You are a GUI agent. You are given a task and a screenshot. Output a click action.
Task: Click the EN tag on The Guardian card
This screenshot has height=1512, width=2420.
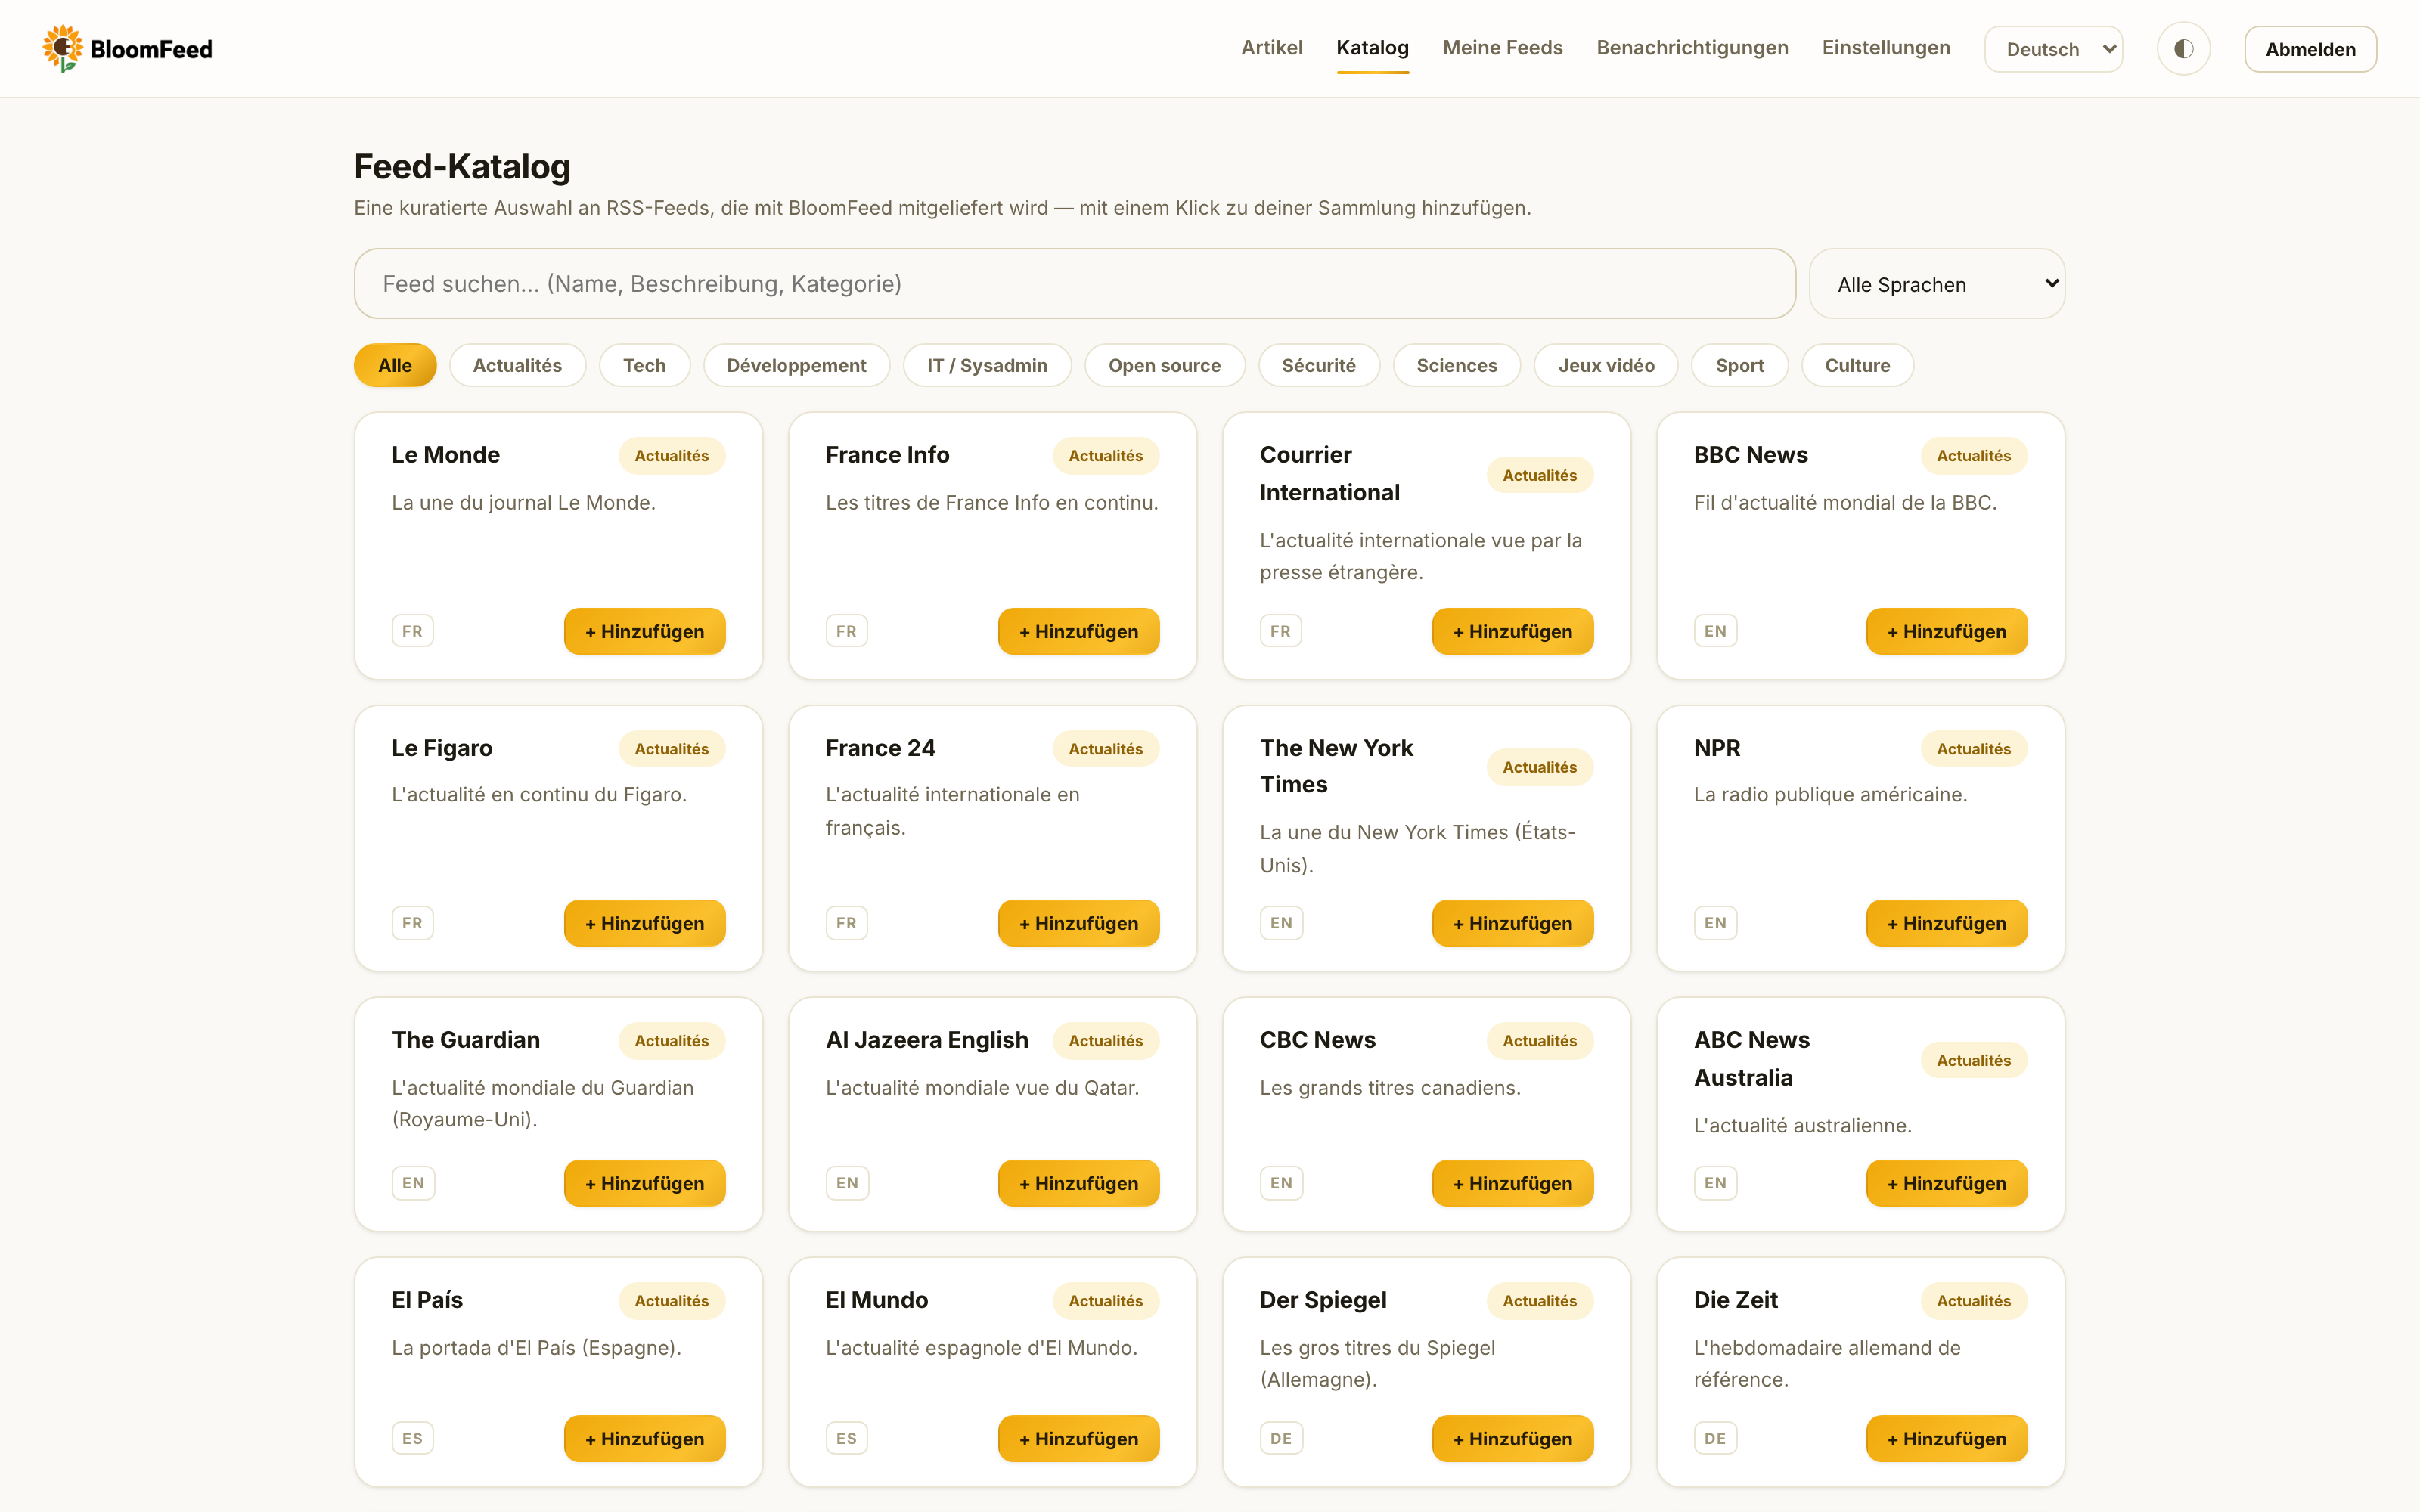point(413,1183)
